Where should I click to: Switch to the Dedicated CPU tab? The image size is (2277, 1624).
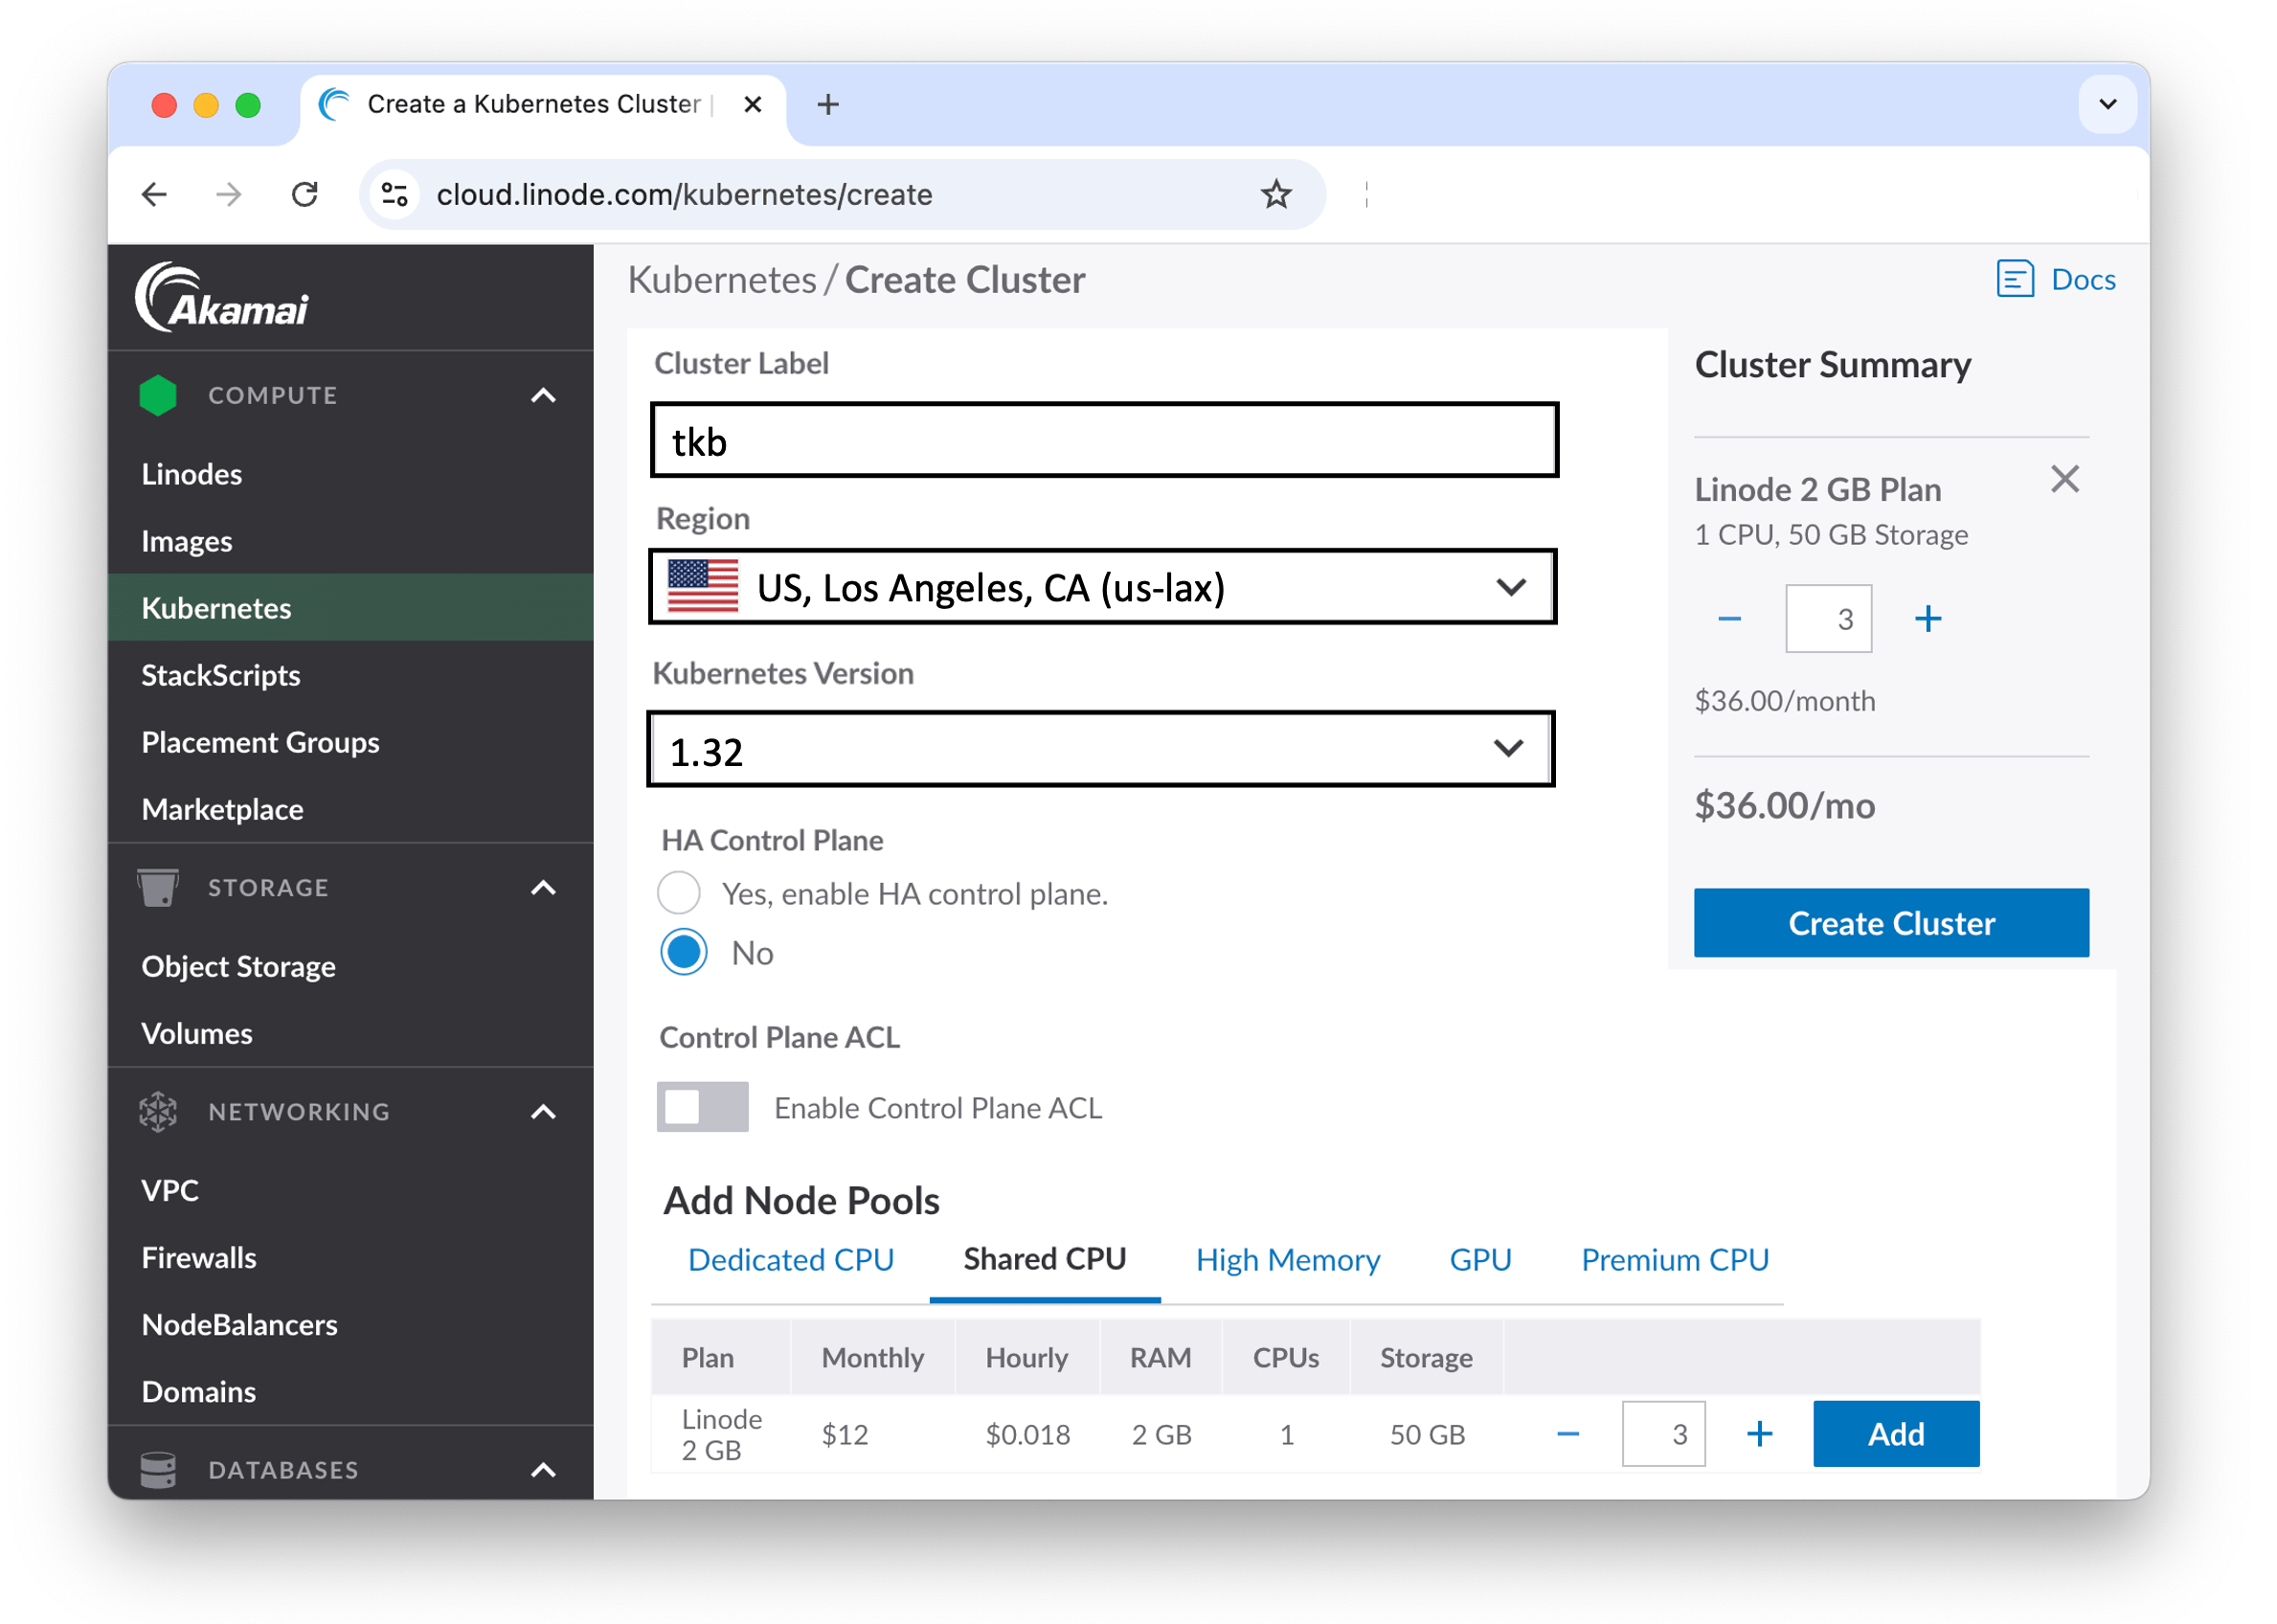(790, 1260)
